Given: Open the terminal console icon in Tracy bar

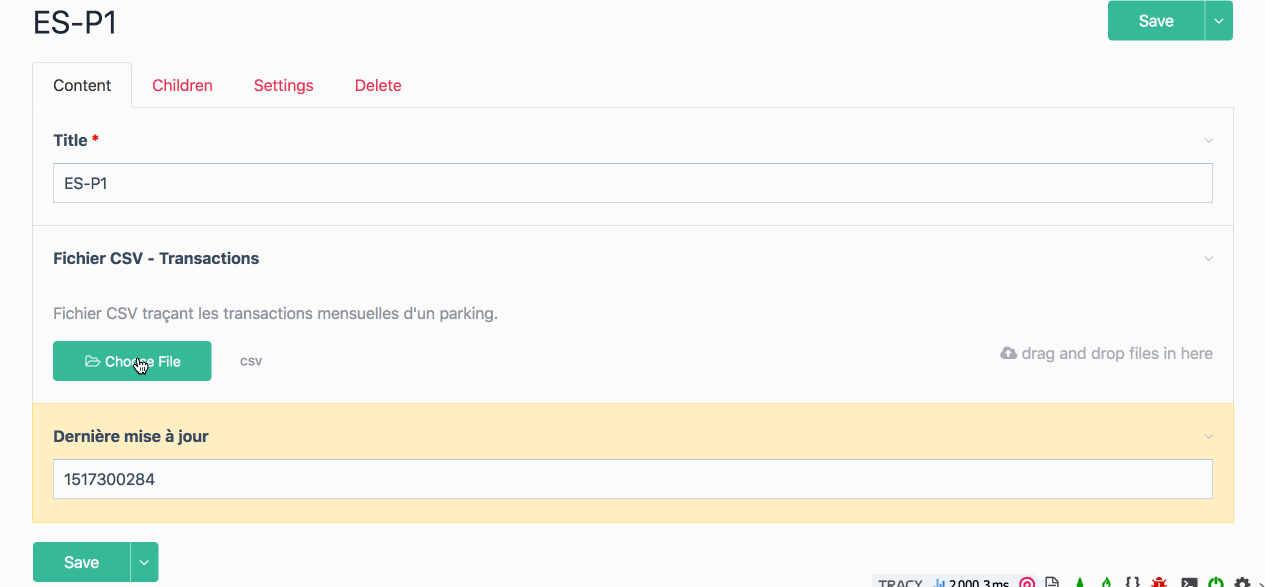Looking at the screenshot, I should coord(1189,582).
